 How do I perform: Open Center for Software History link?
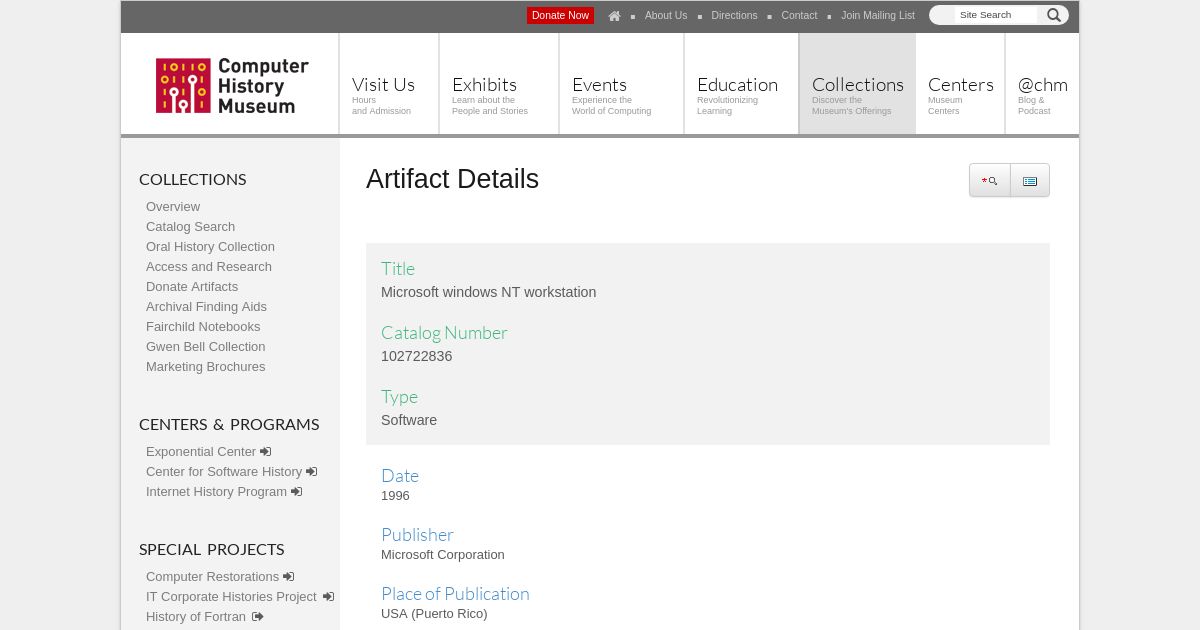click(224, 472)
